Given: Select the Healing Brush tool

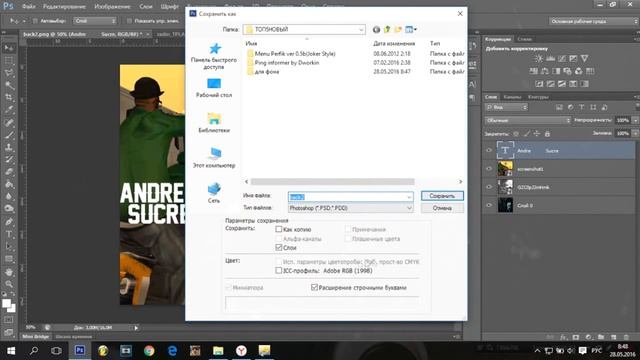Looking at the screenshot, I should [x=9, y=122].
